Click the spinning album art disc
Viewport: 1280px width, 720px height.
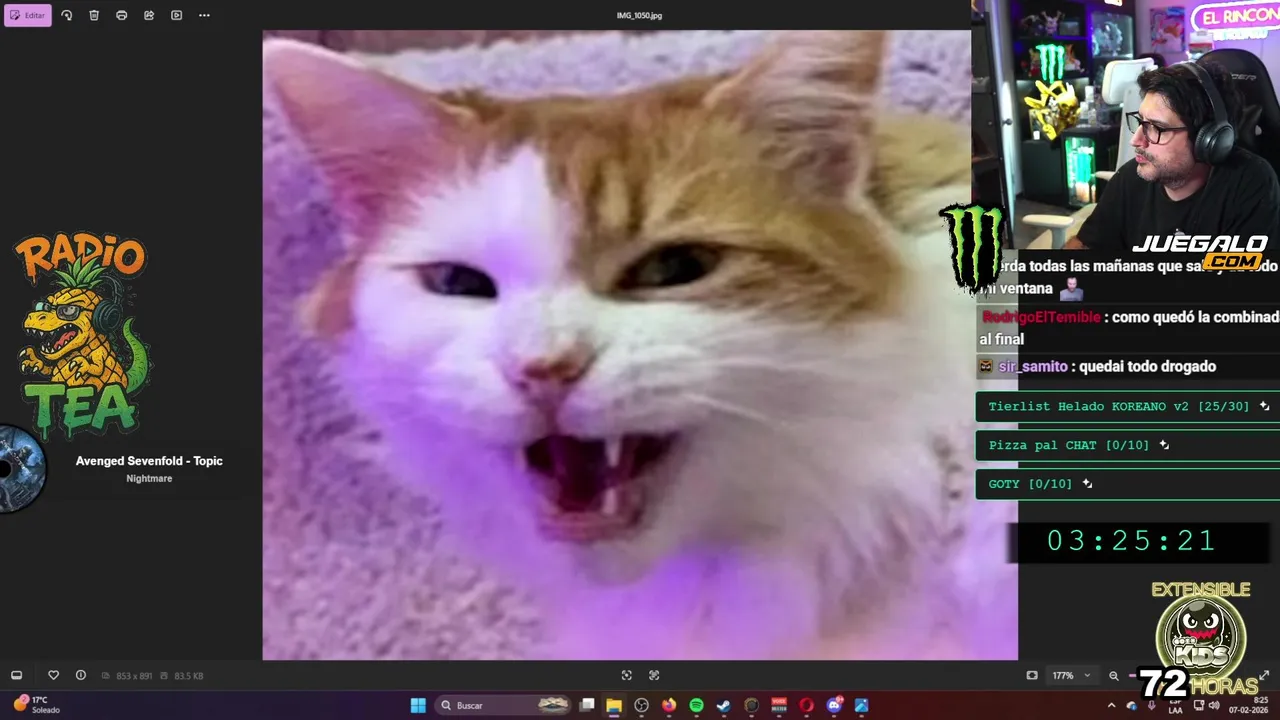[20, 469]
